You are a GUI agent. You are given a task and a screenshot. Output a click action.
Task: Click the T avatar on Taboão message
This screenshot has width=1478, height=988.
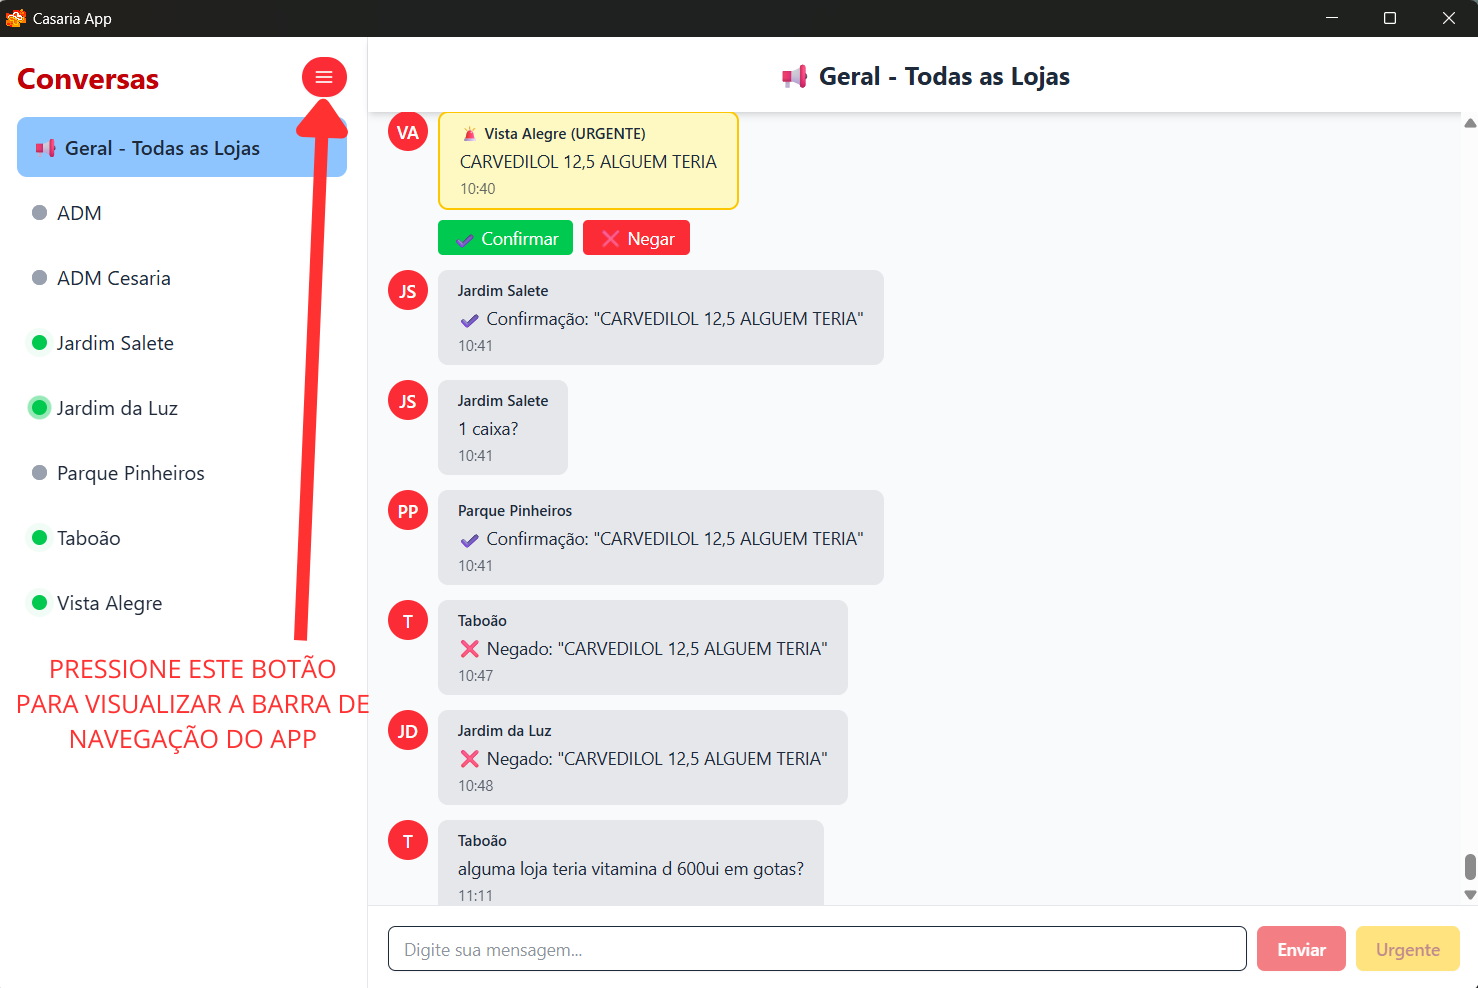(x=407, y=620)
